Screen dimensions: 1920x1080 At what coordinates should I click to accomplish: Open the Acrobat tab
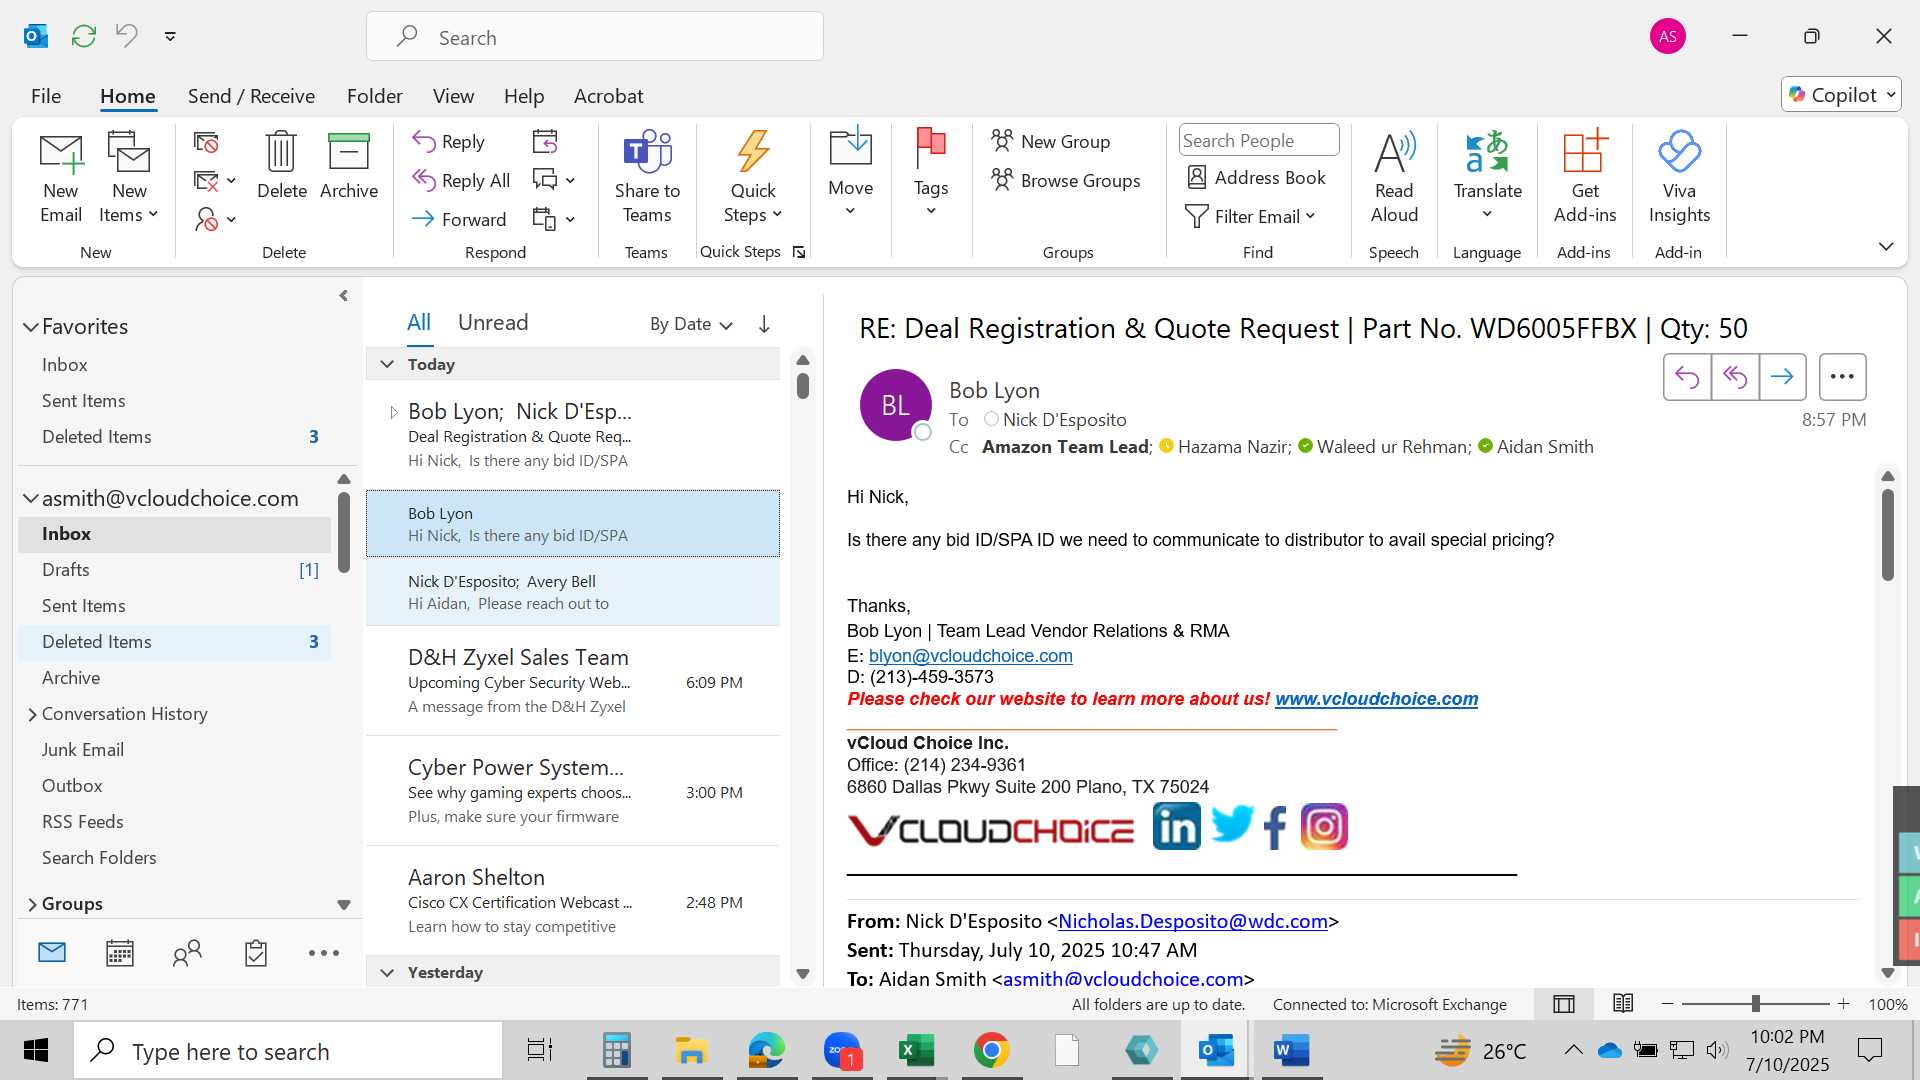608,96
